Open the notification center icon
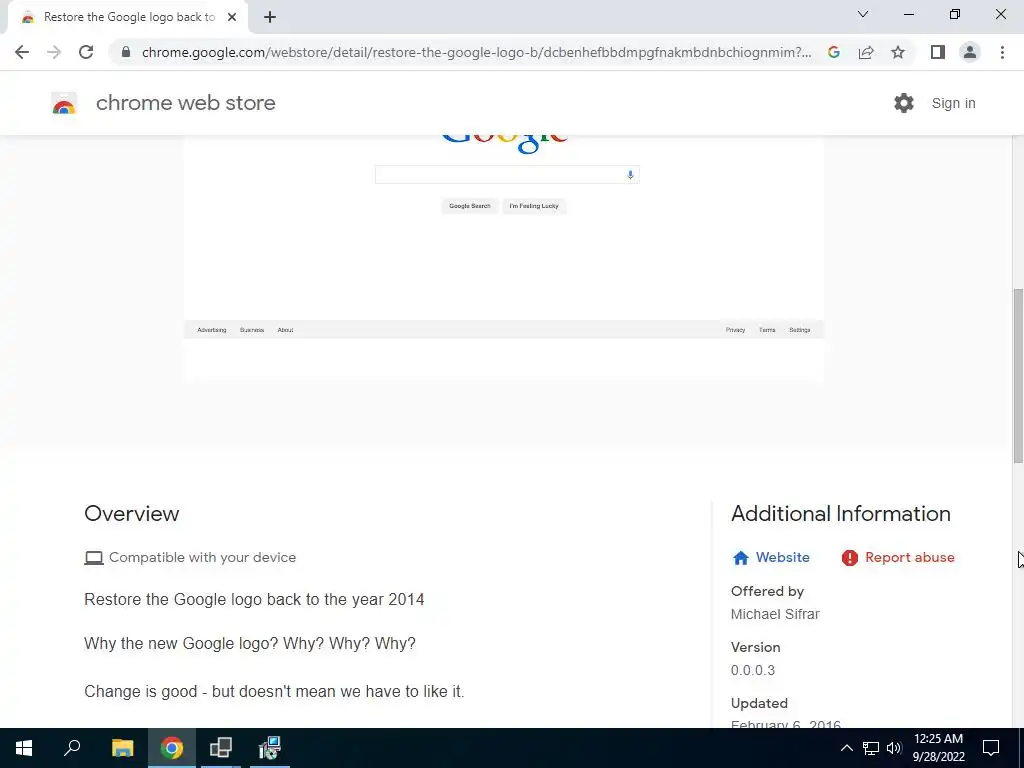Screen dimensions: 1024x768 point(991,748)
